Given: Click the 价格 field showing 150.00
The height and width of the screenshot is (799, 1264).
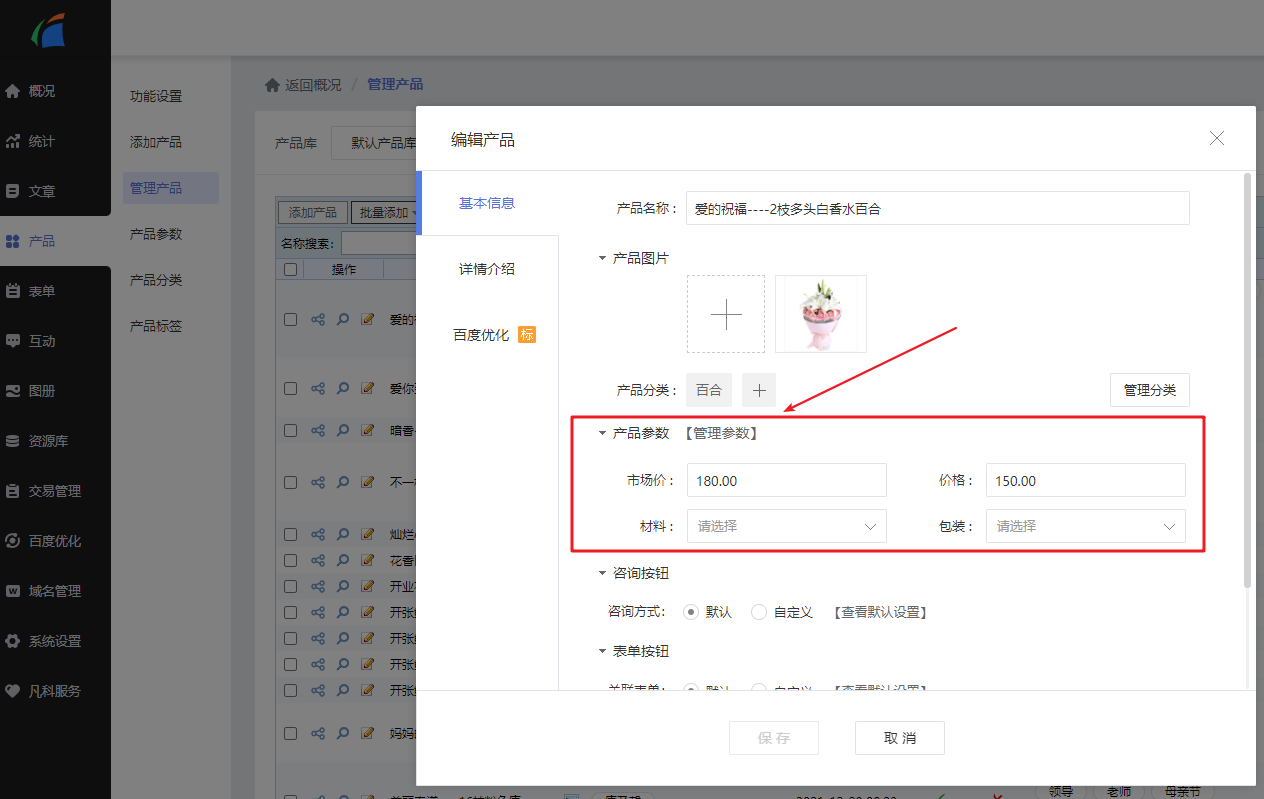Looking at the screenshot, I should click(x=1086, y=480).
